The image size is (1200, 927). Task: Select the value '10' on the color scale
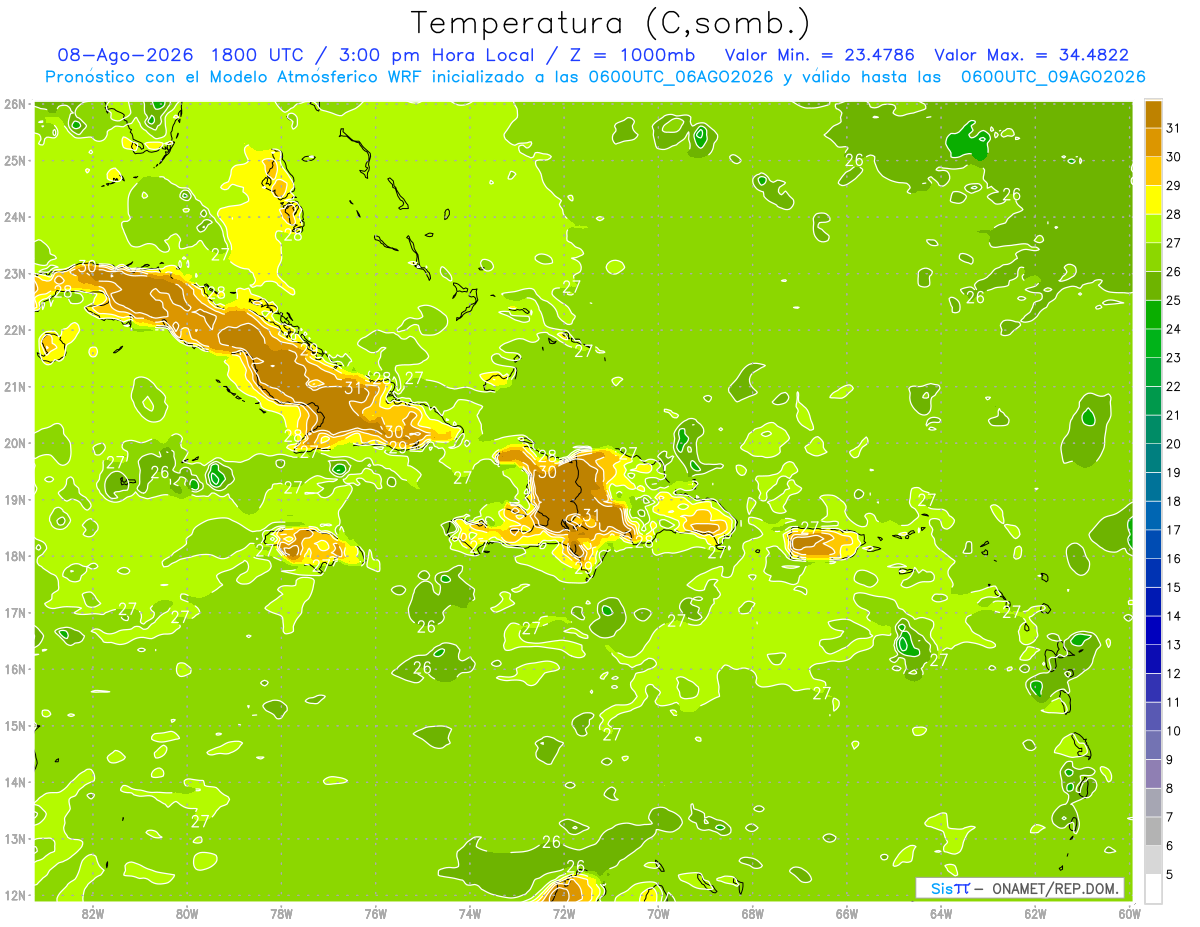coord(1174,731)
